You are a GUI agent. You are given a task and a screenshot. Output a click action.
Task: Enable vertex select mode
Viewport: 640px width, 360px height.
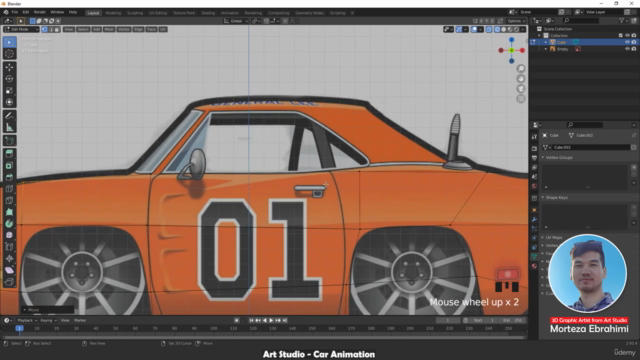[x=44, y=29]
